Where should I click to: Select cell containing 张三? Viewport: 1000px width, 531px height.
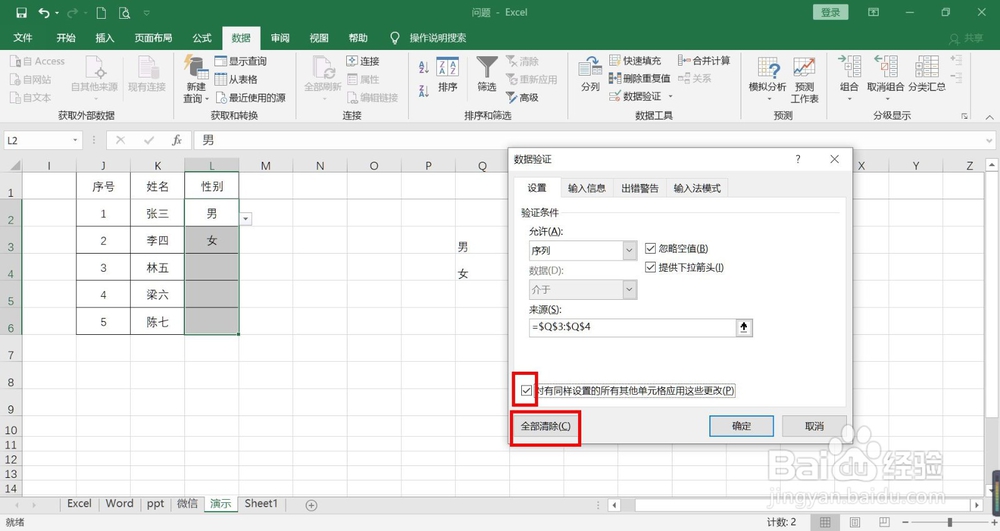[158, 214]
